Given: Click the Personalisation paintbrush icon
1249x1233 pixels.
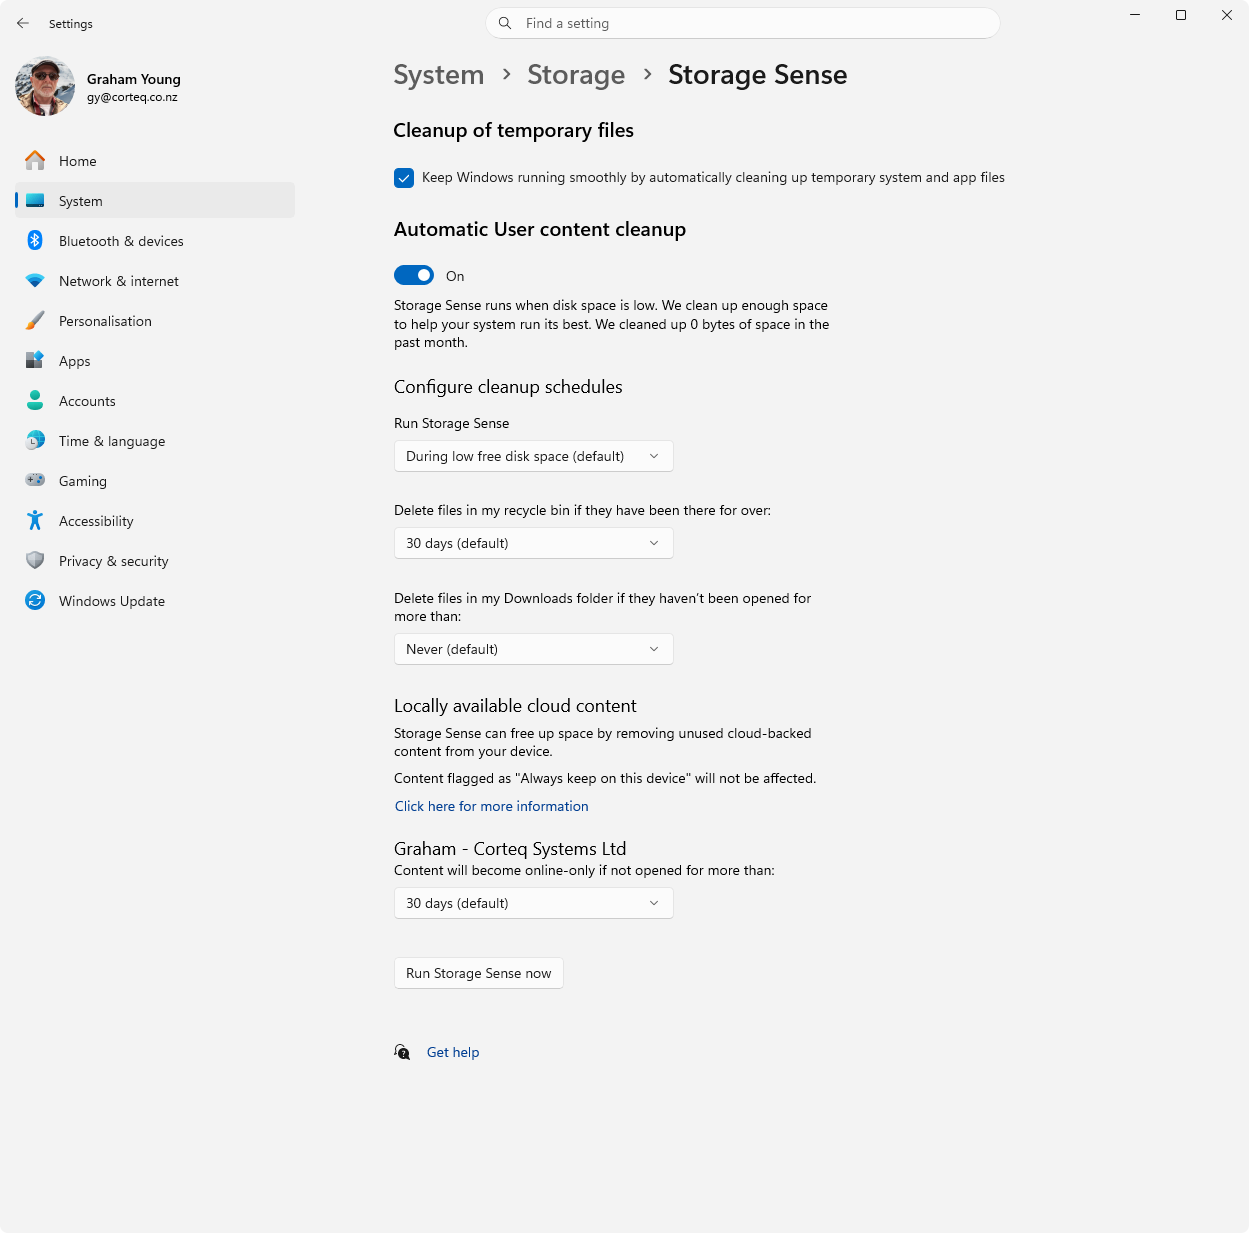Looking at the screenshot, I should point(35,320).
